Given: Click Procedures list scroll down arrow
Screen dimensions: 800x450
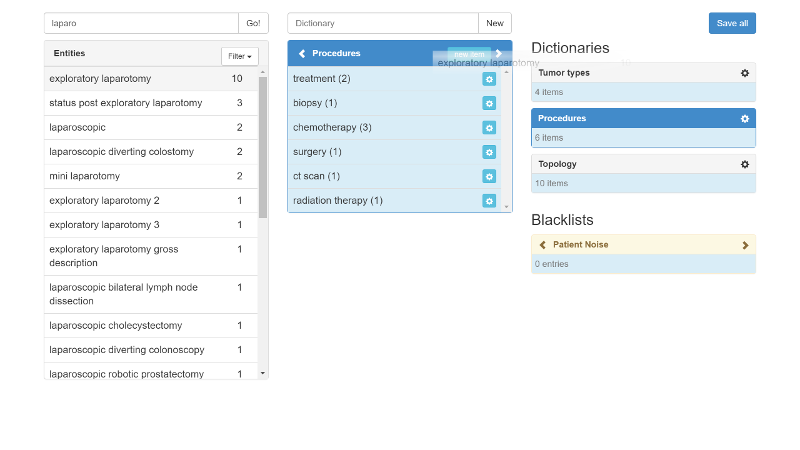Looking at the screenshot, I should point(506,207).
